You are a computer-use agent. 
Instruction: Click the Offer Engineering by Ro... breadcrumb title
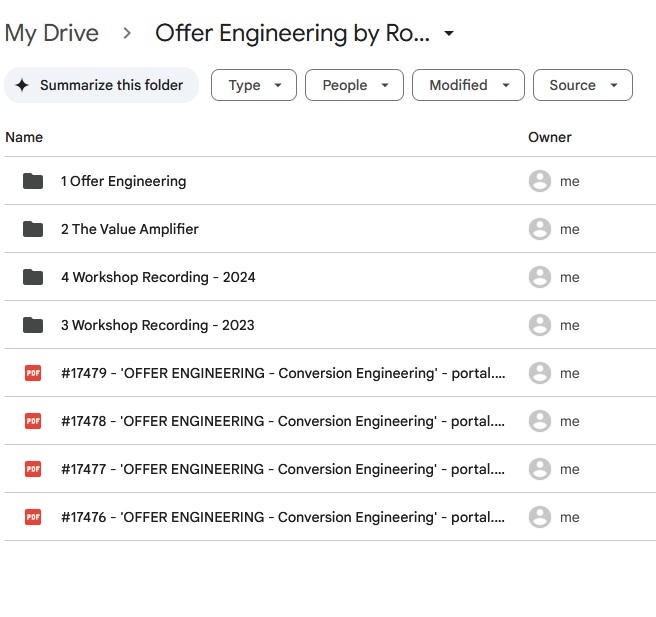click(292, 33)
